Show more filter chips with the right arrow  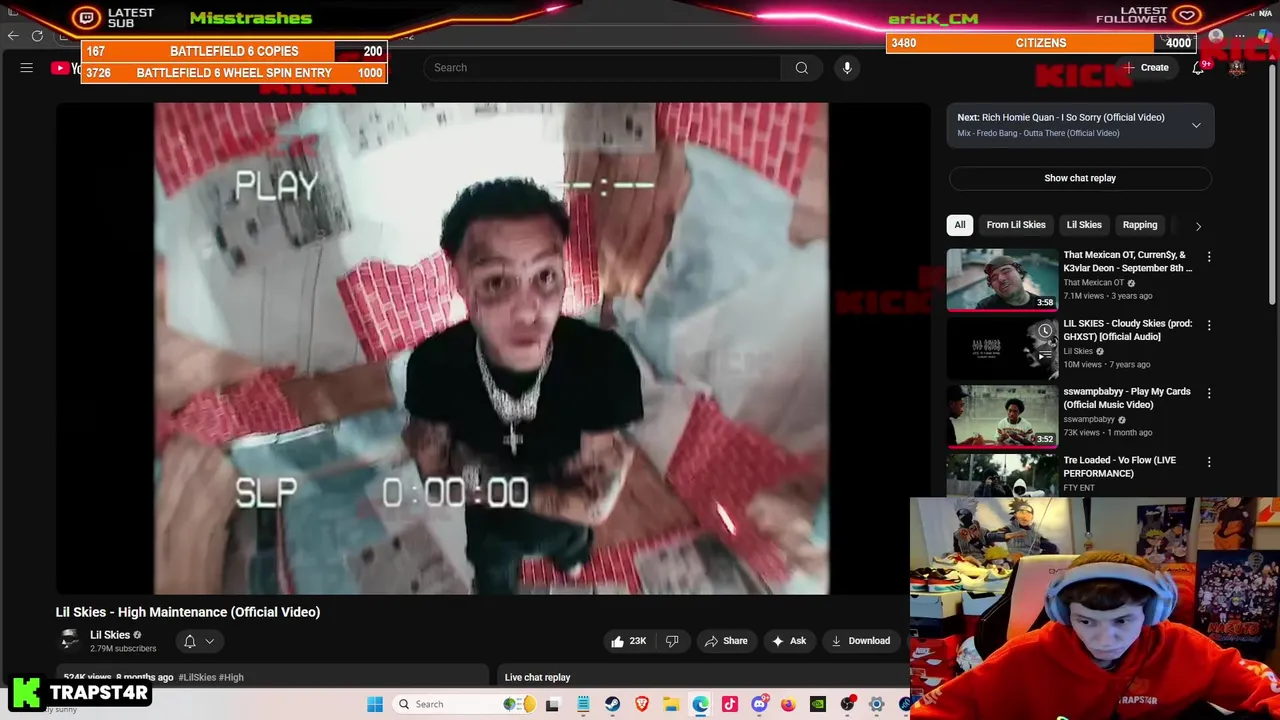pos(1198,226)
